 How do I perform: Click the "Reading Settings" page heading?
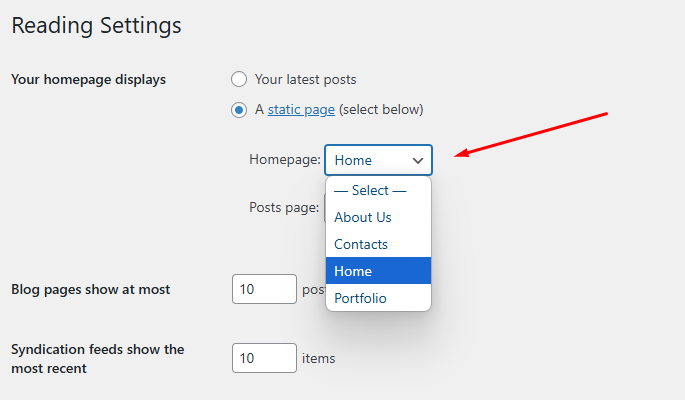point(97,25)
